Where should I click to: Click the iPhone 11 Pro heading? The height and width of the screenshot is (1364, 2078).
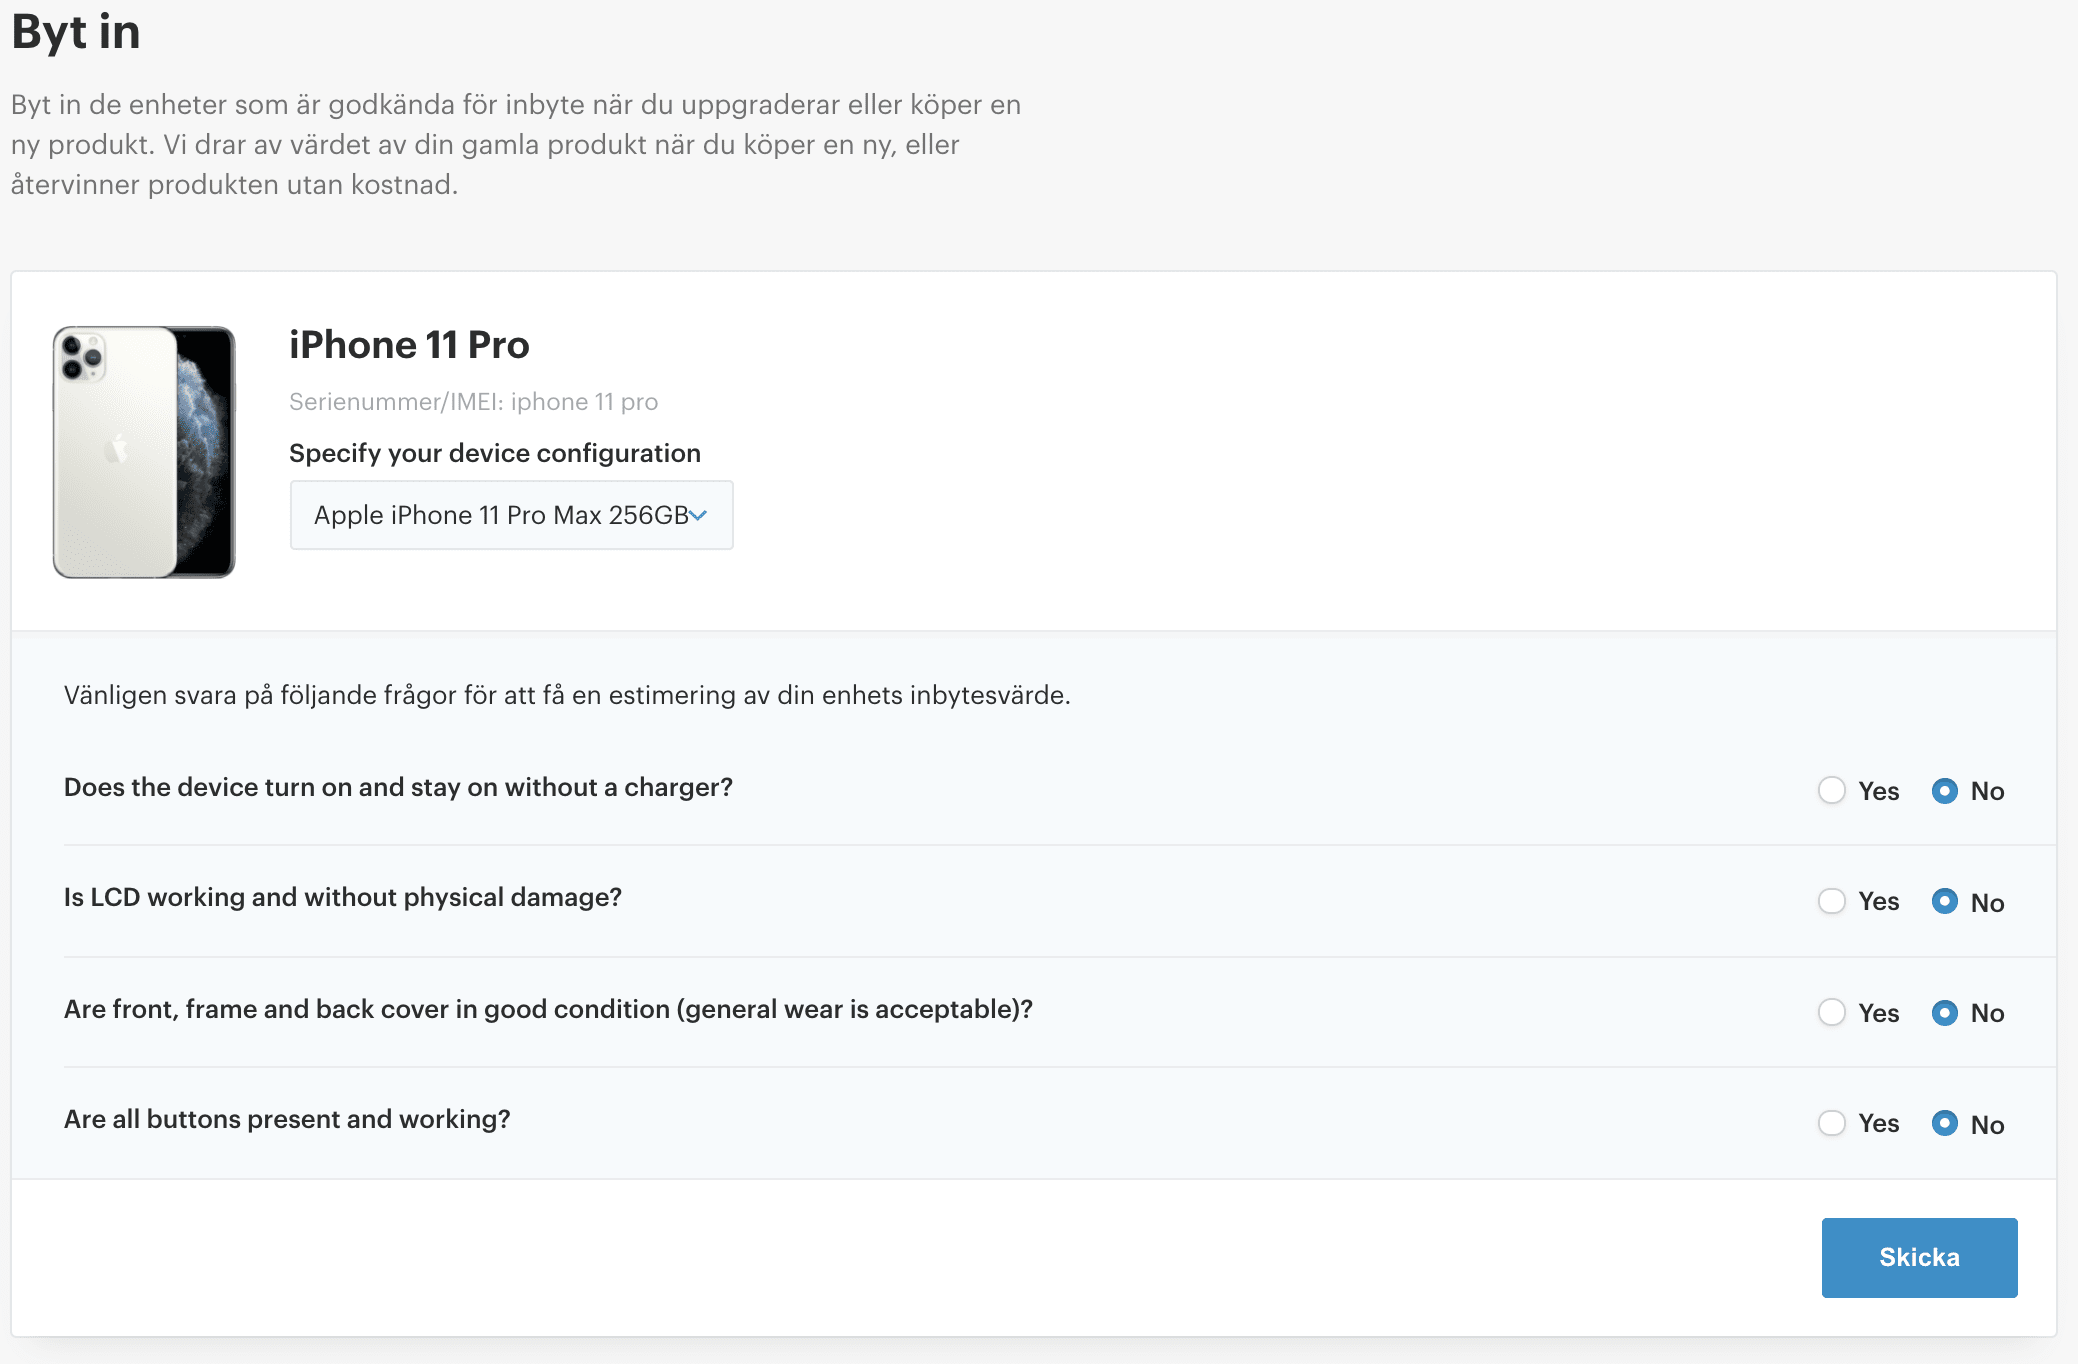coord(409,345)
